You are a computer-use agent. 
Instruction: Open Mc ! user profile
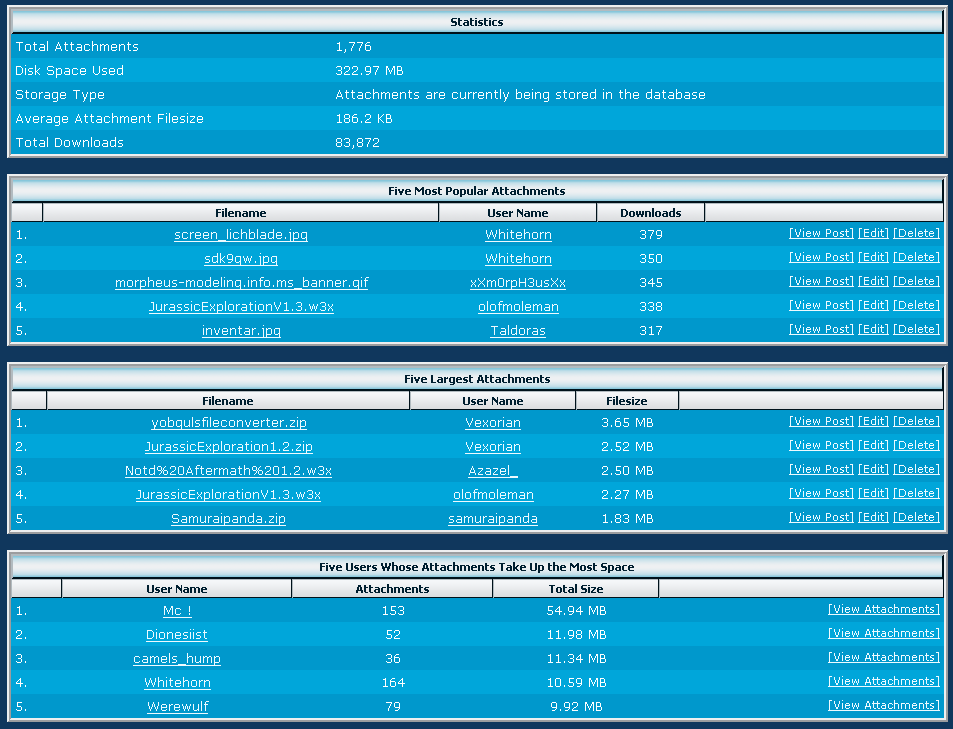coord(177,610)
